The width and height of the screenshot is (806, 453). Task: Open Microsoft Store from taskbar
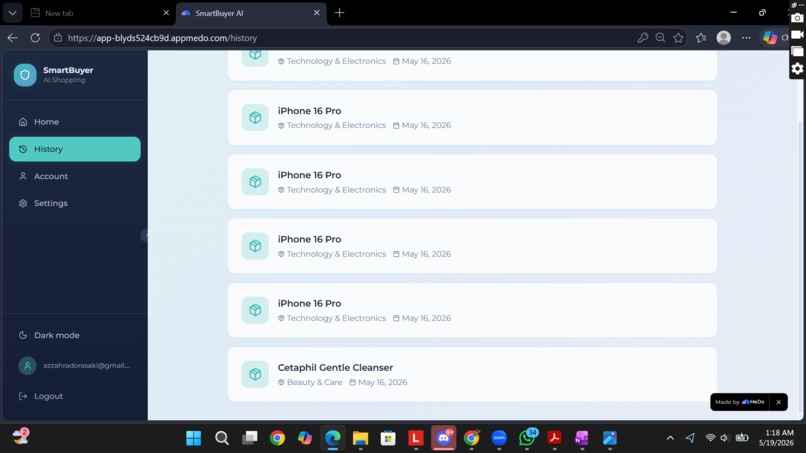(388, 438)
